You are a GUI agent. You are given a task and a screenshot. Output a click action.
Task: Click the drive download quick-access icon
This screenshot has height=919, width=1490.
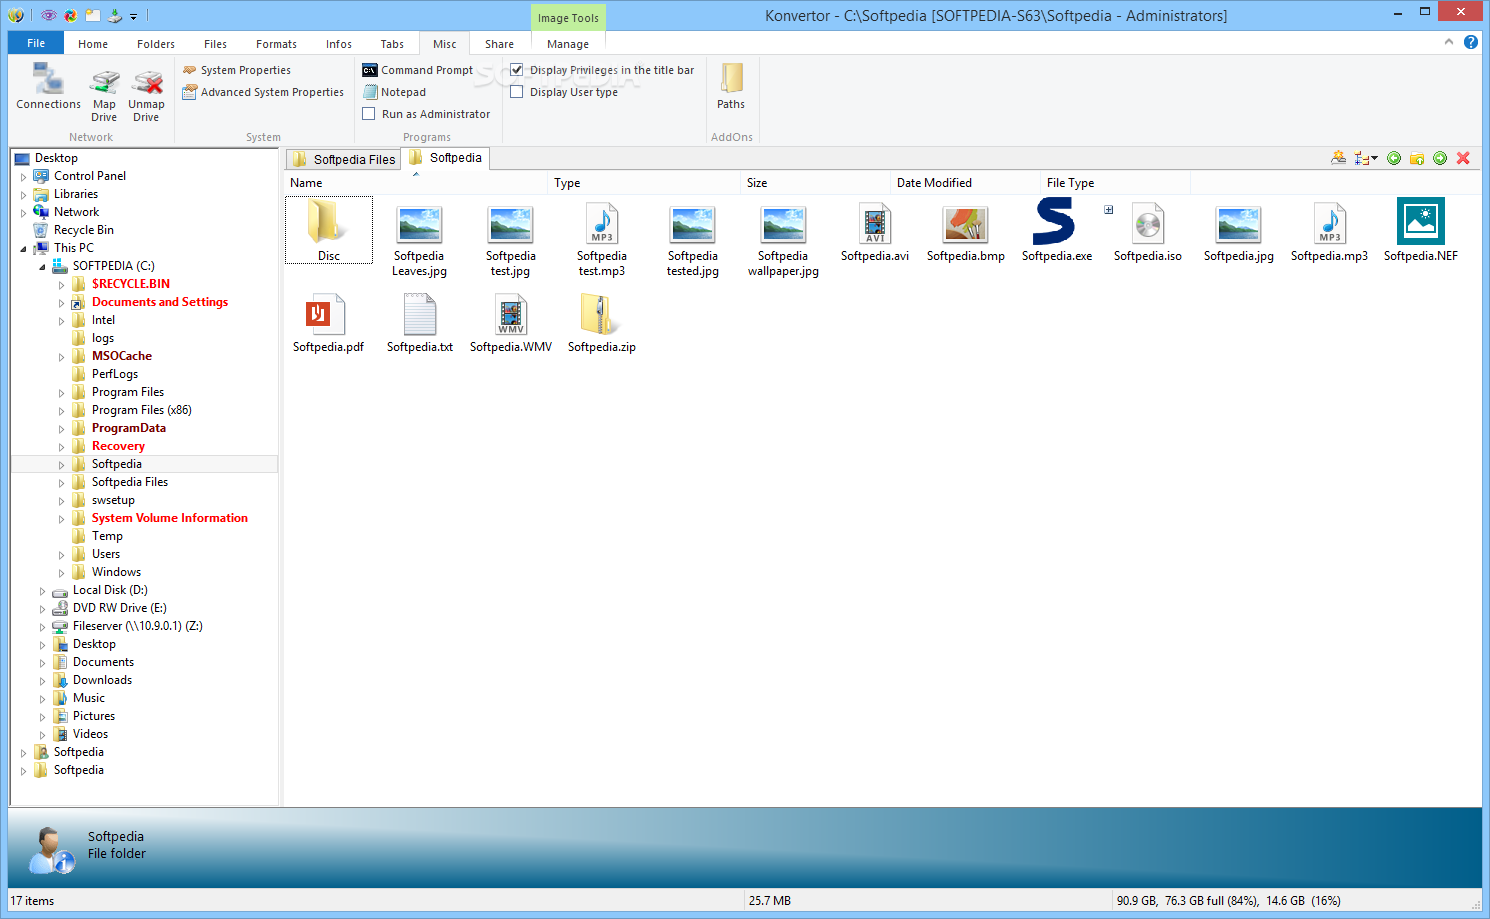pos(115,15)
